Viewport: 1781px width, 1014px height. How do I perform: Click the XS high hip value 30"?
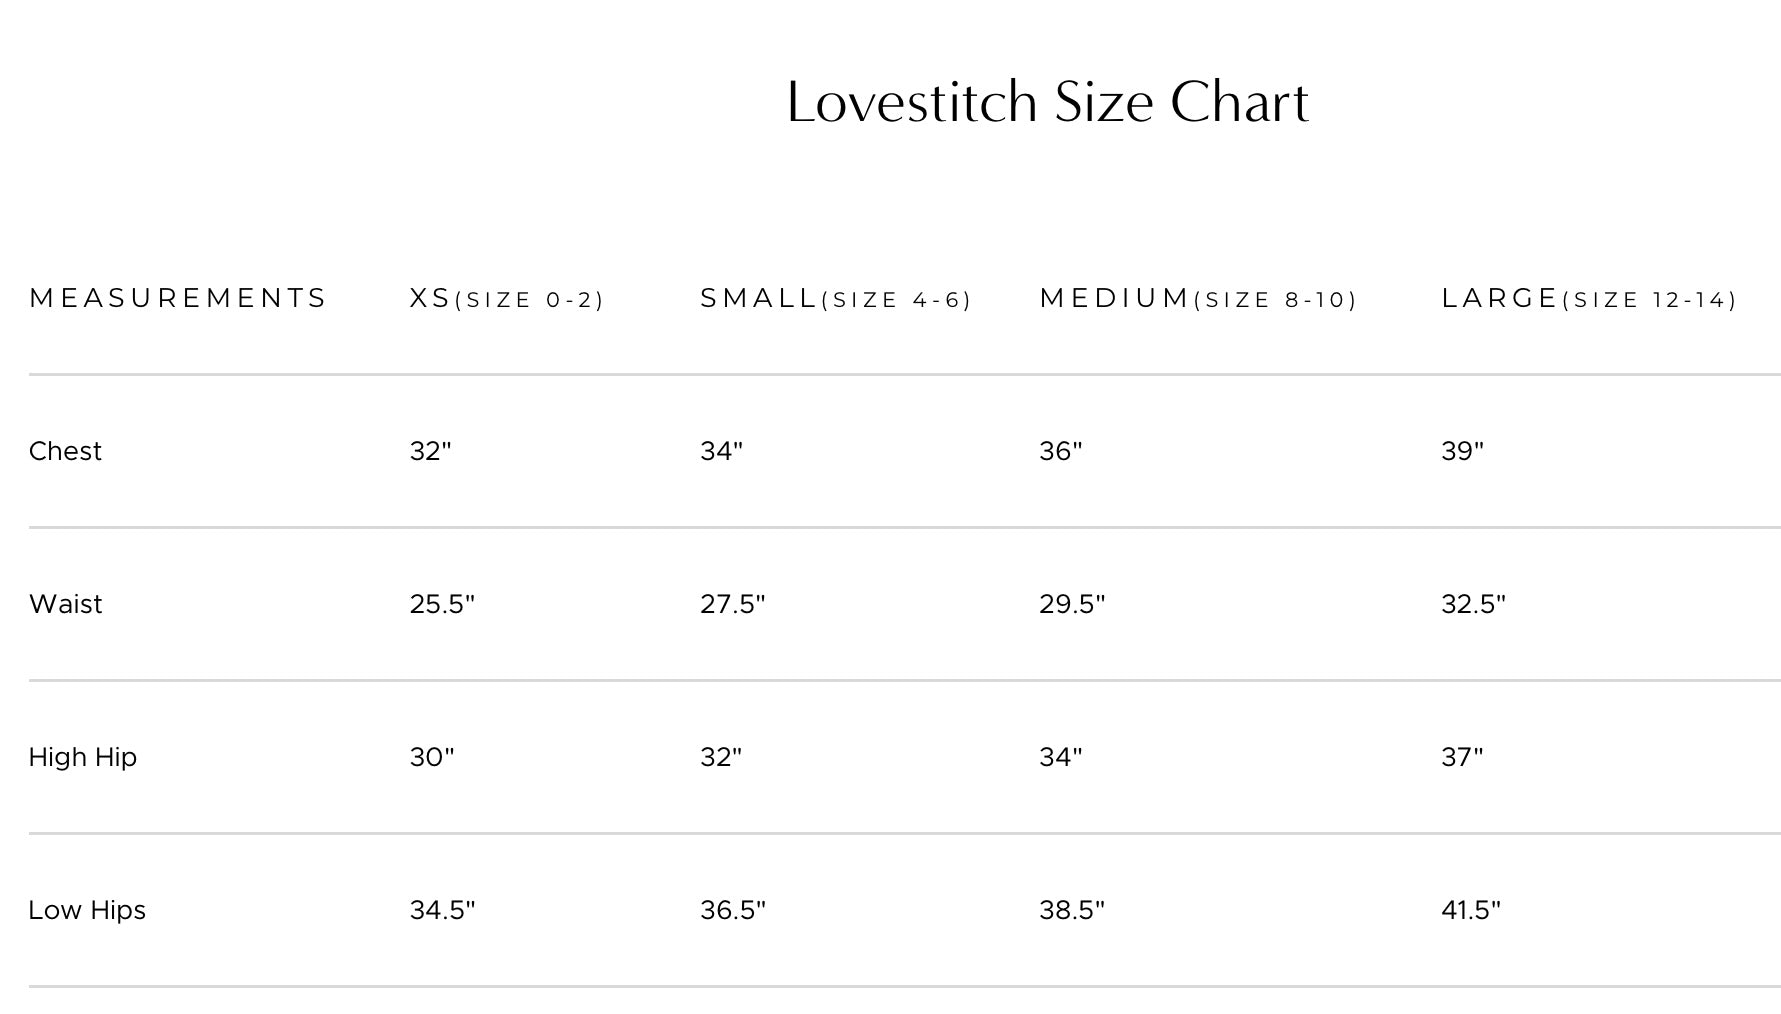tap(431, 757)
